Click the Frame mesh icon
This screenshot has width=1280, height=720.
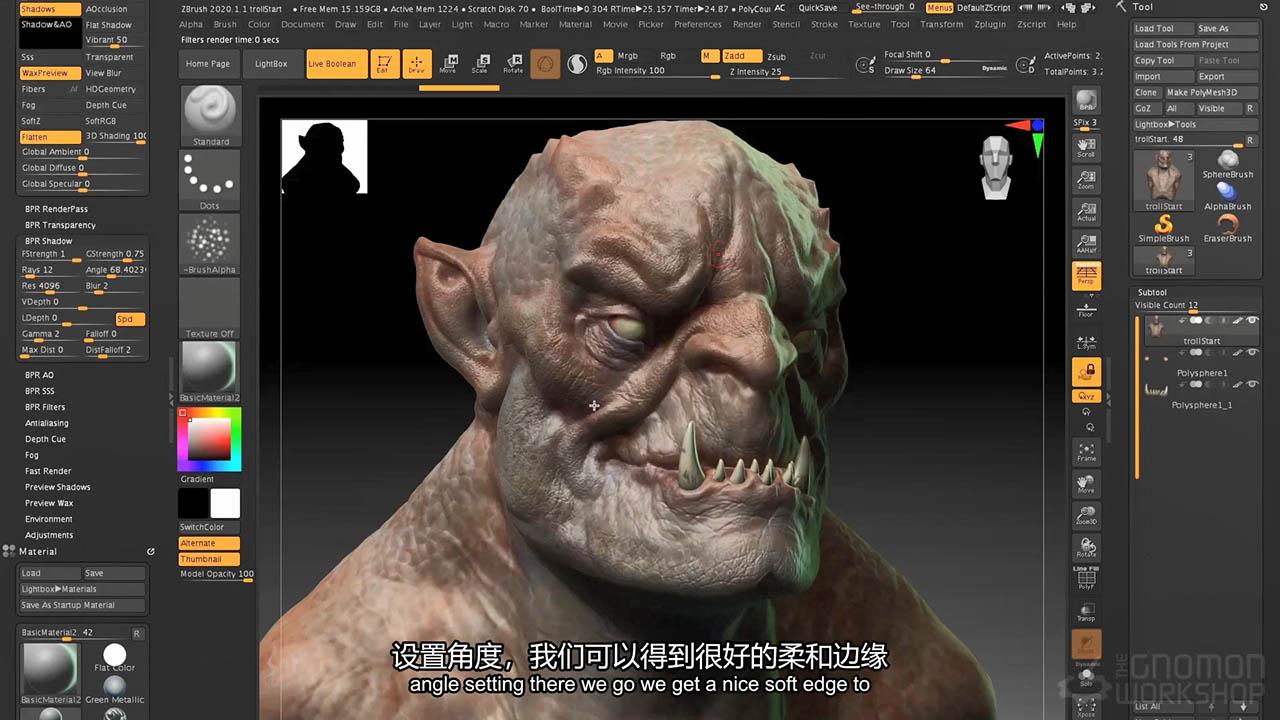[x=1086, y=452]
